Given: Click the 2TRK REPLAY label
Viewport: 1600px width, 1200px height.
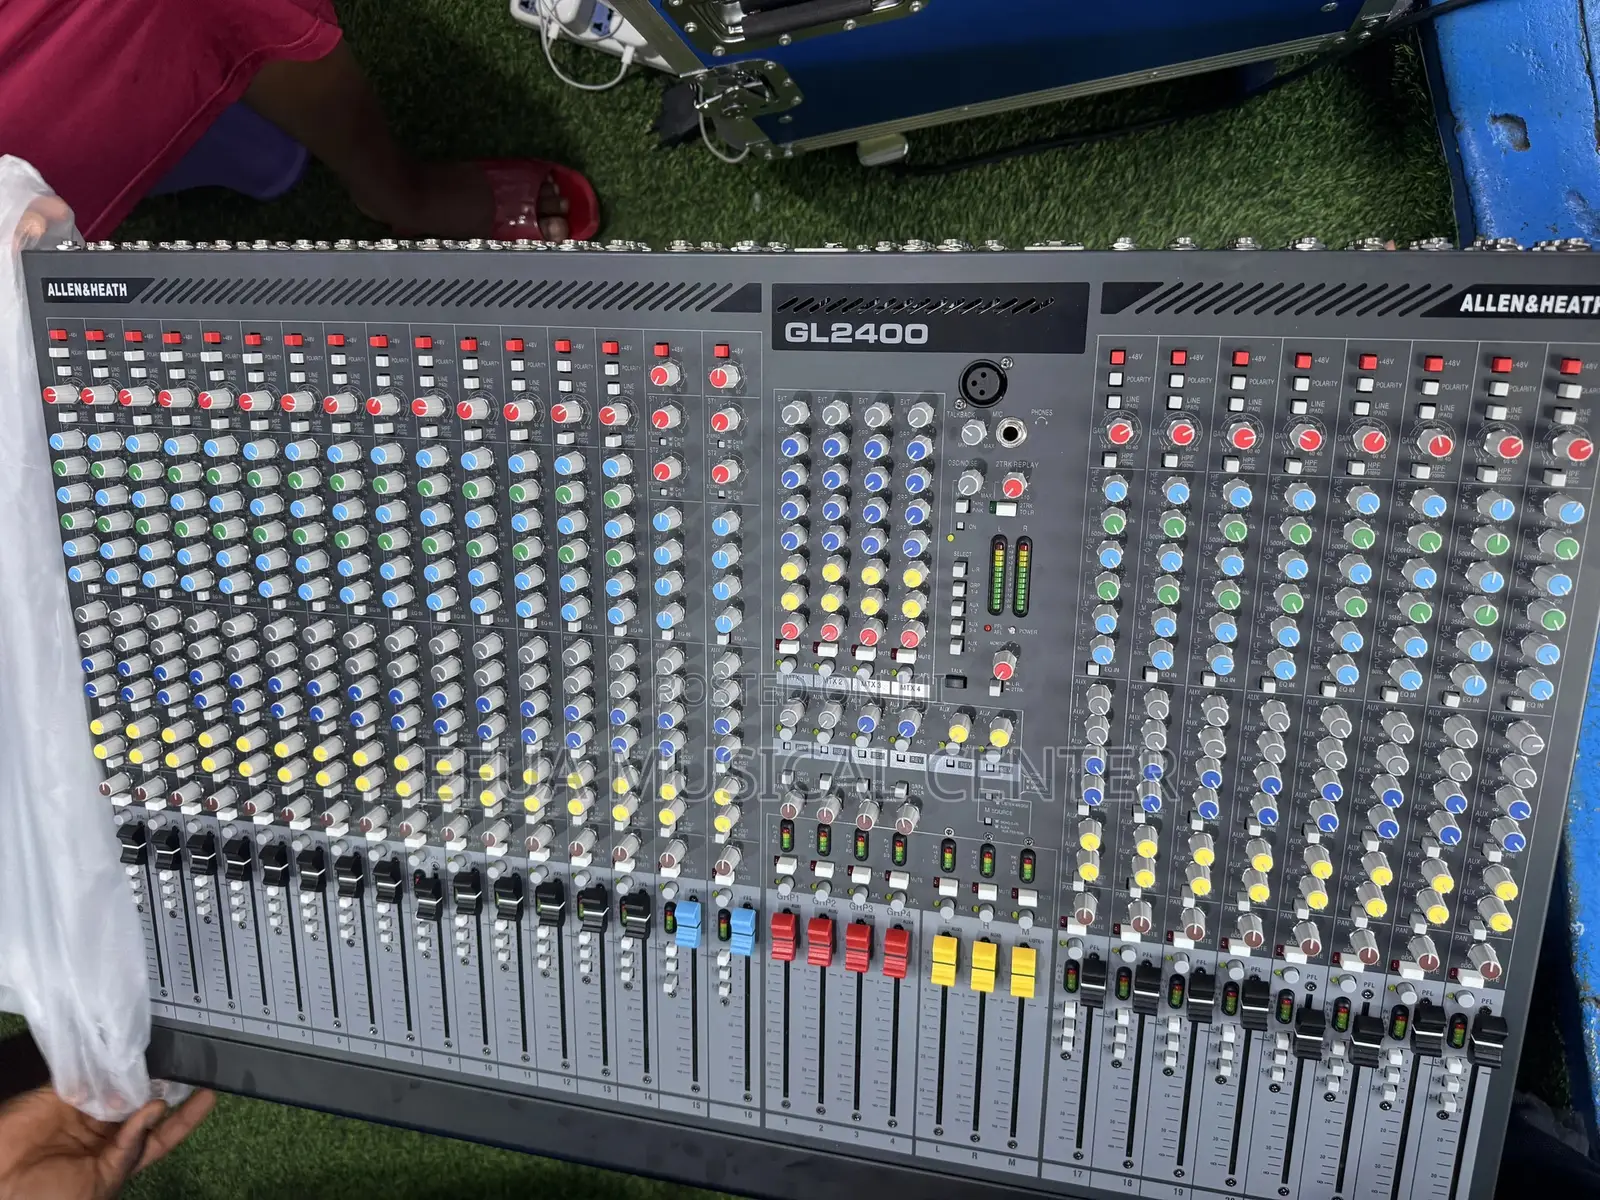Looking at the screenshot, I should [1016, 464].
